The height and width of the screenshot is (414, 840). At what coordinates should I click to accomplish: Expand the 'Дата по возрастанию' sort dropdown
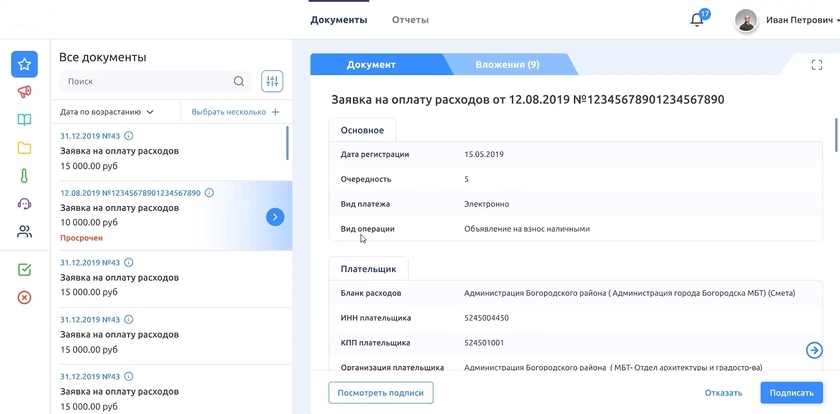pos(107,112)
